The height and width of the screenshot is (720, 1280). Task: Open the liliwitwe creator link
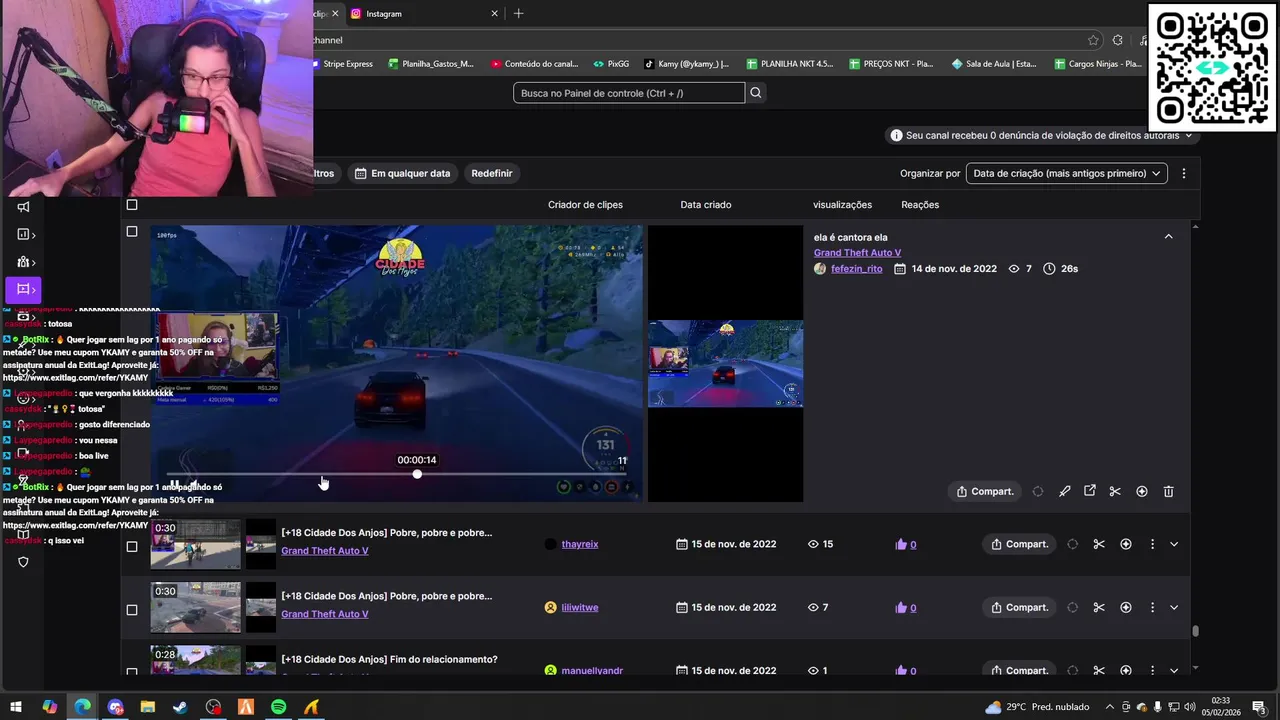pyautogui.click(x=580, y=607)
